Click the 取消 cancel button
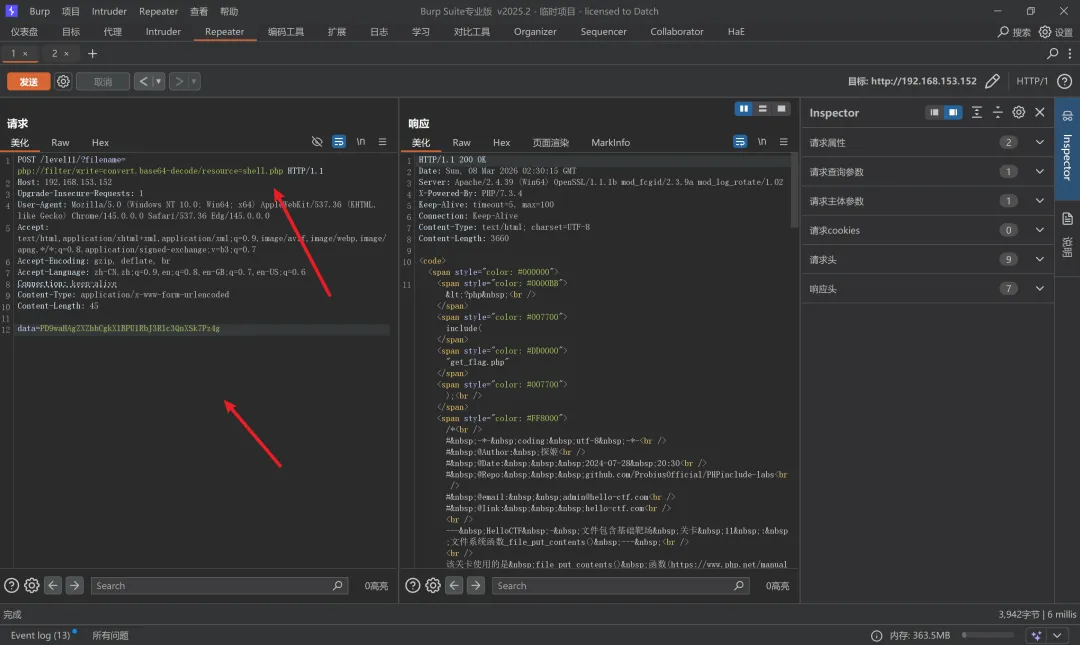 [x=103, y=81]
